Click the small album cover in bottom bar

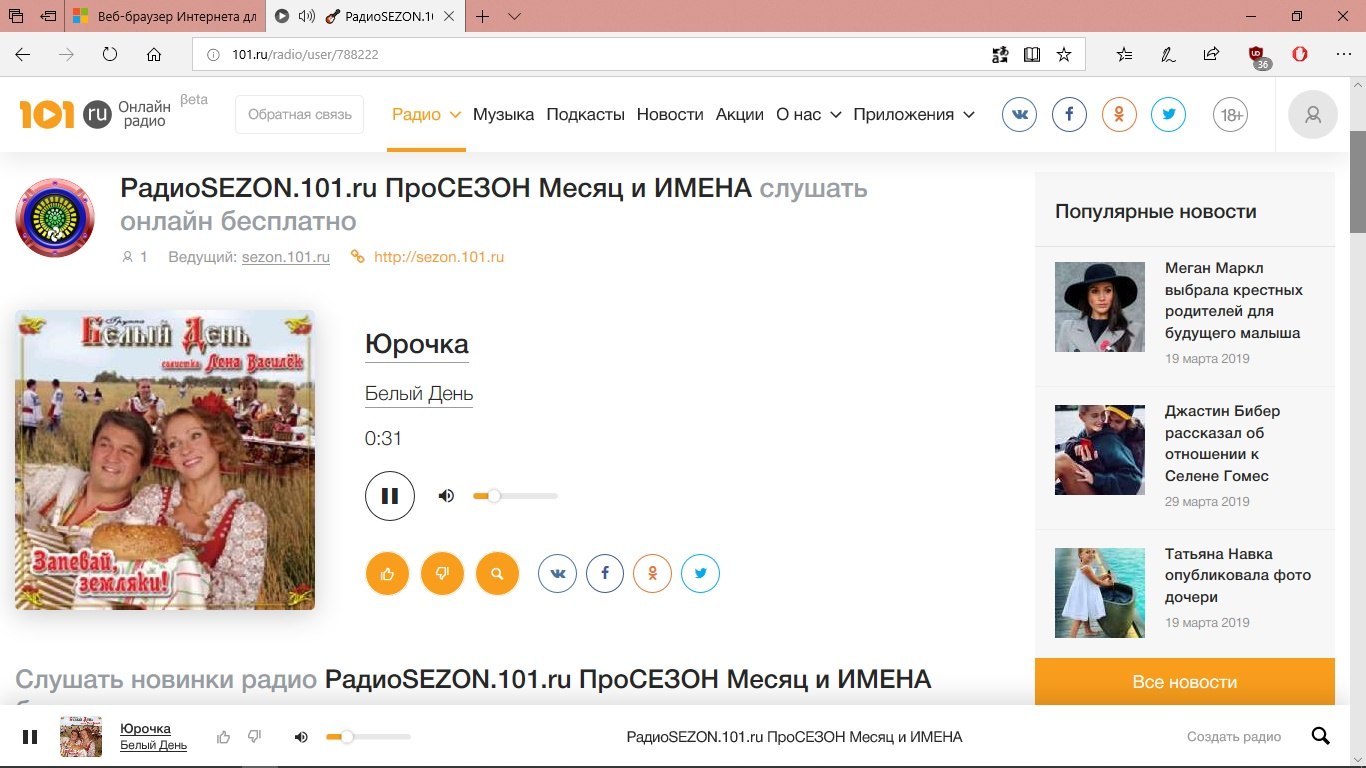click(x=81, y=737)
